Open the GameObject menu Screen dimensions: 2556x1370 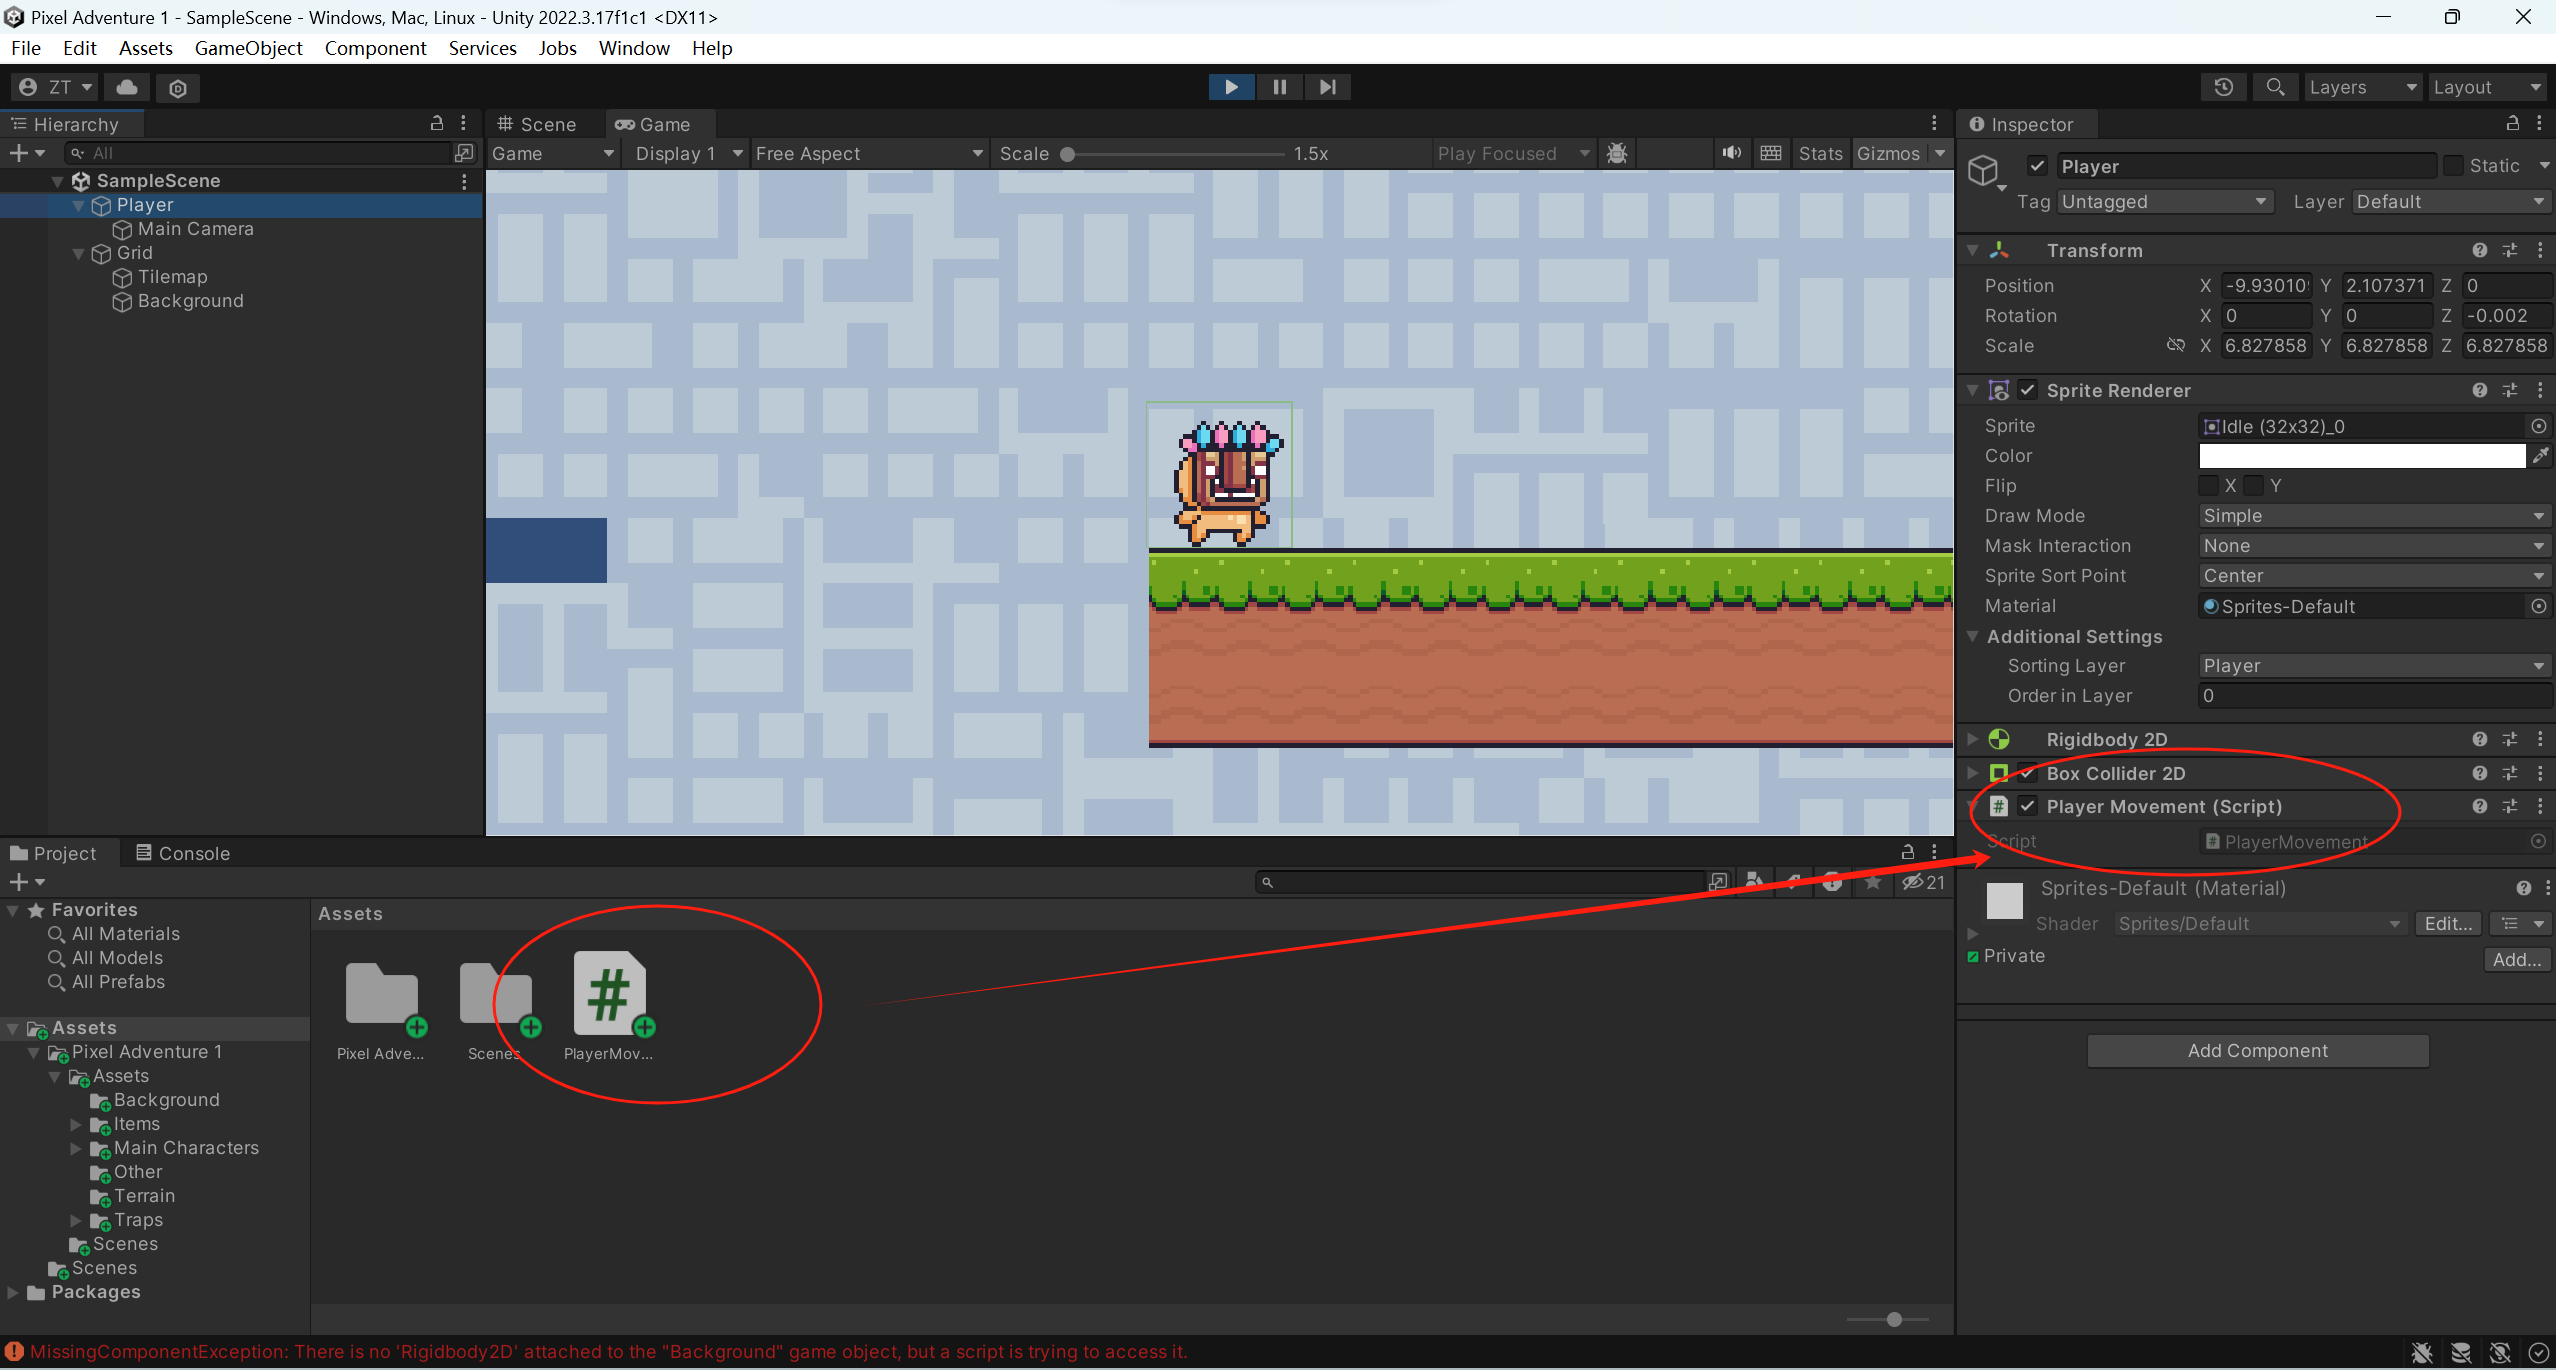249,48
